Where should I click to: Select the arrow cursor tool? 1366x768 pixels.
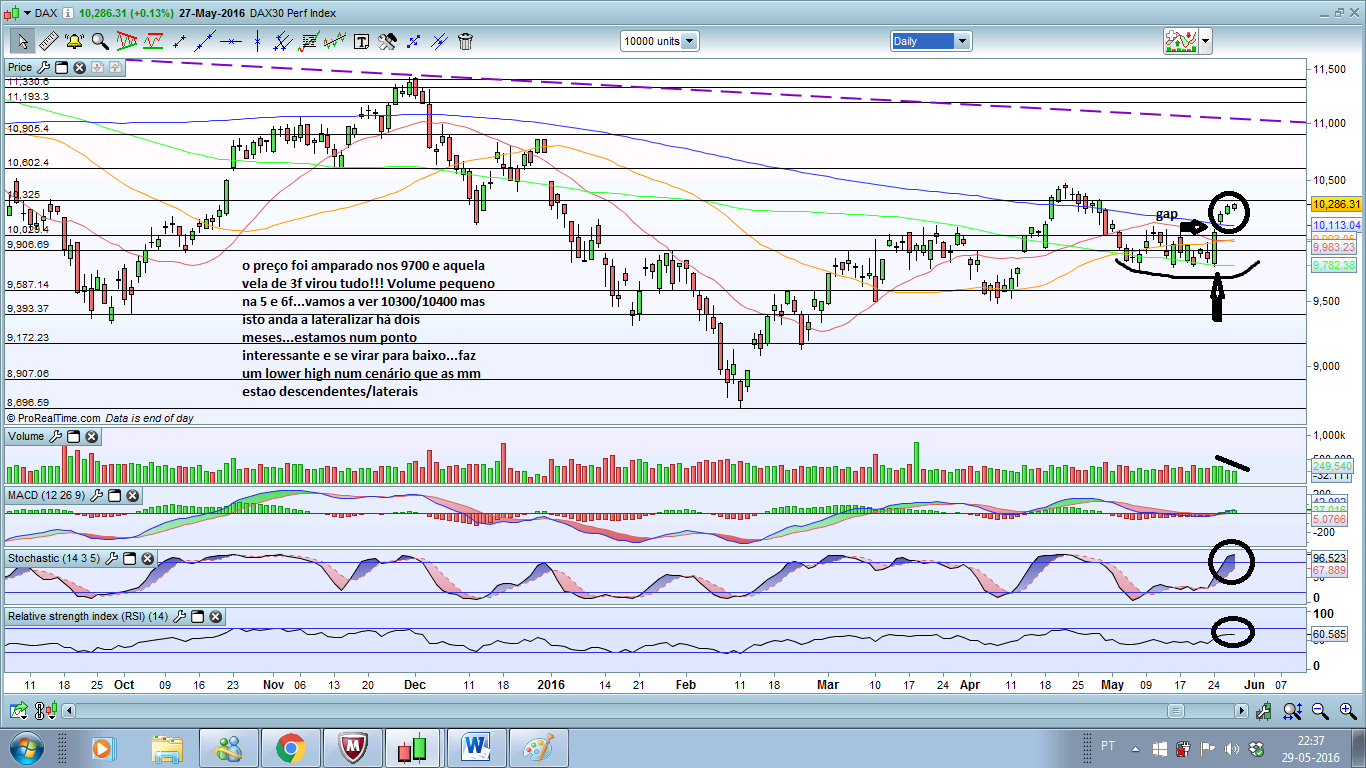22,41
